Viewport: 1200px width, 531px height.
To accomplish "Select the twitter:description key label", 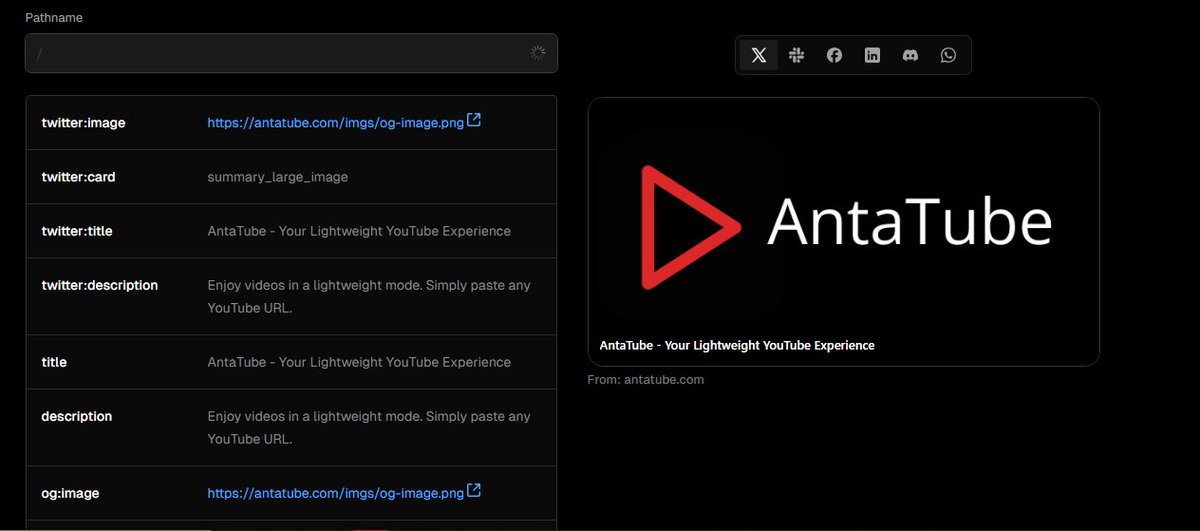I will click(x=100, y=285).
